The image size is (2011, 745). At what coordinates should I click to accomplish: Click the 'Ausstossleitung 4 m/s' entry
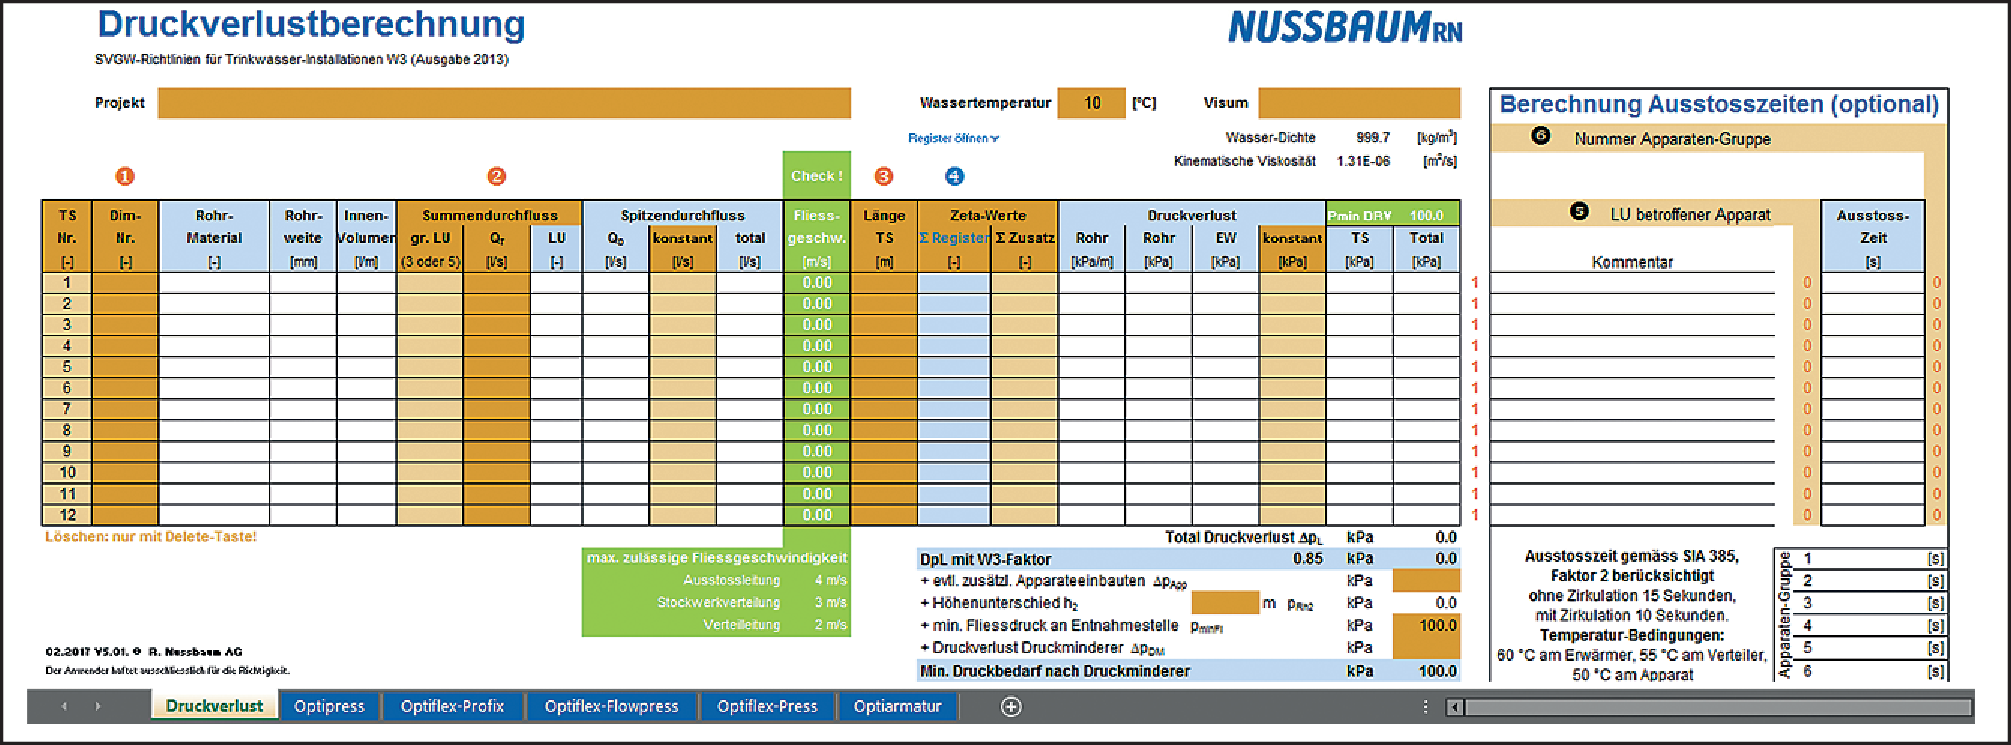tap(765, 580)
